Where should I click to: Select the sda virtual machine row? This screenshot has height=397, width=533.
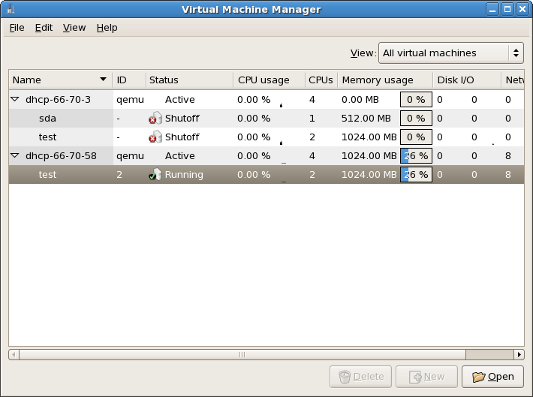[x=266, y=118]
